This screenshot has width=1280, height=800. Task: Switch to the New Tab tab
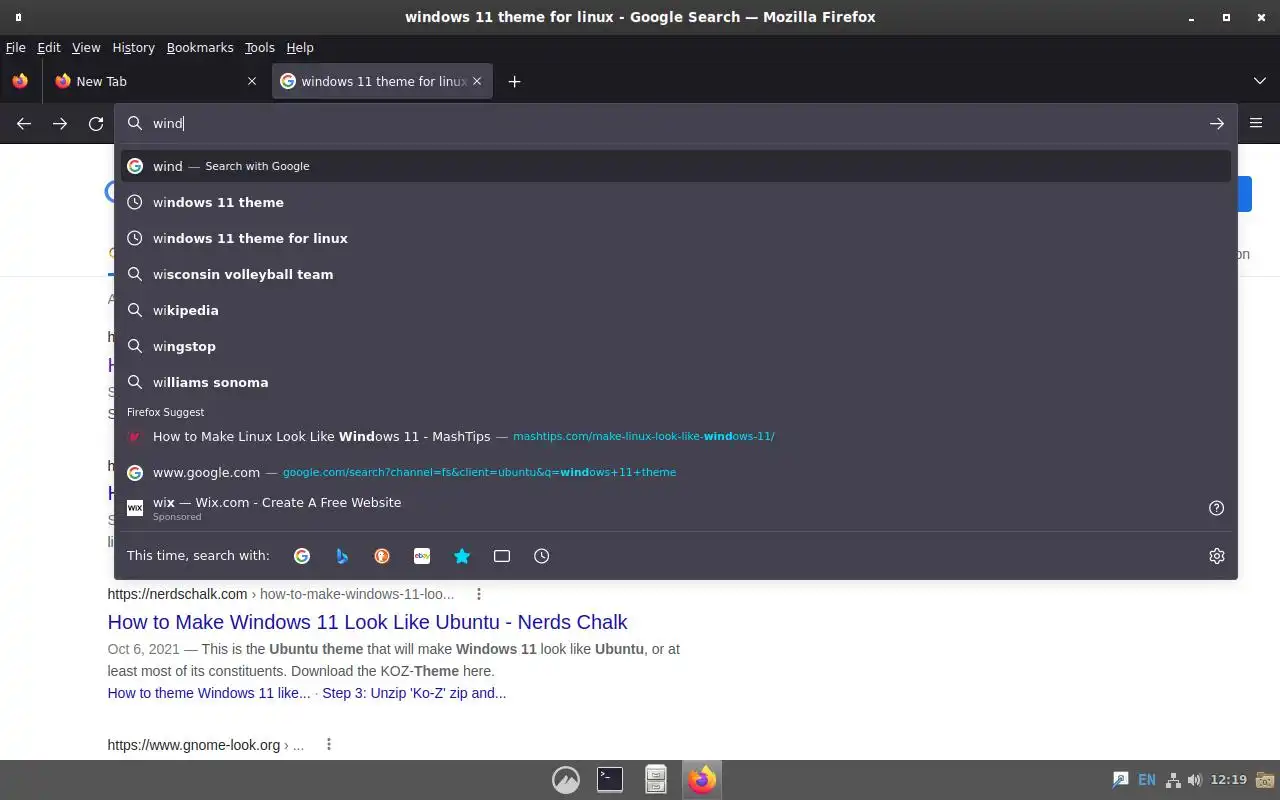tap(156, 82)
